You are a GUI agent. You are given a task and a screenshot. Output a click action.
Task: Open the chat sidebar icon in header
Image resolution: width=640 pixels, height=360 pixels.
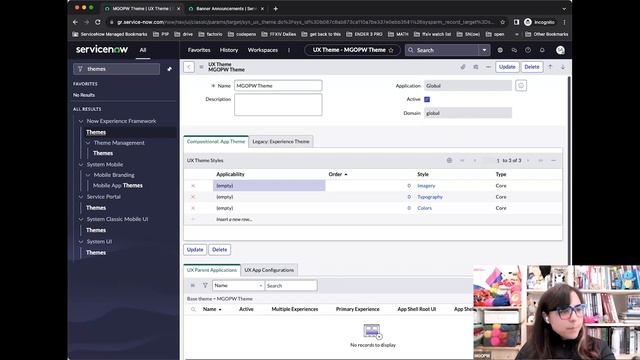click(514, 50)
